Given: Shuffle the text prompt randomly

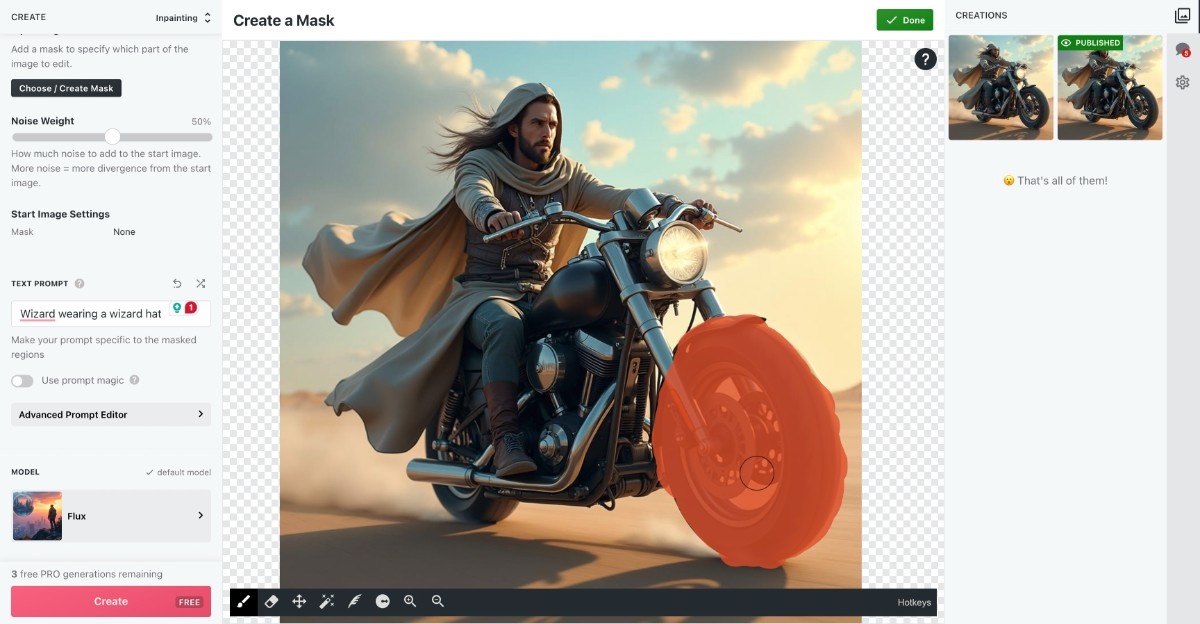Looking at the screenshot, I should (201, 284).
